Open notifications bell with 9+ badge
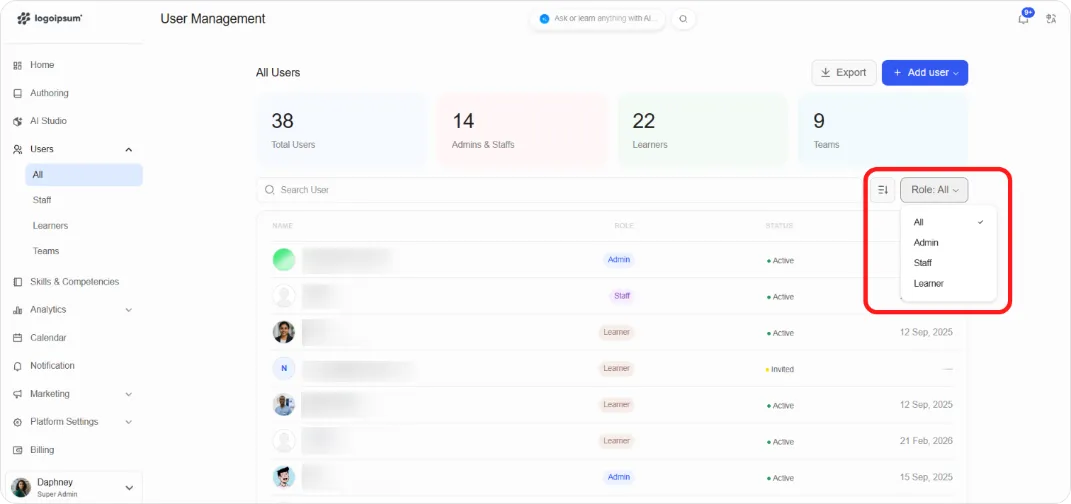Image resolution: width=1071 pixels, height=504 pixels. point(1024,18)
